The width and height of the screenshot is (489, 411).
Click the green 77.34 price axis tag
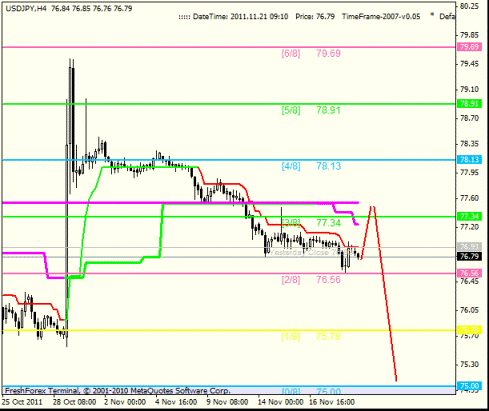pyautogui.click(x=469, y=216)
